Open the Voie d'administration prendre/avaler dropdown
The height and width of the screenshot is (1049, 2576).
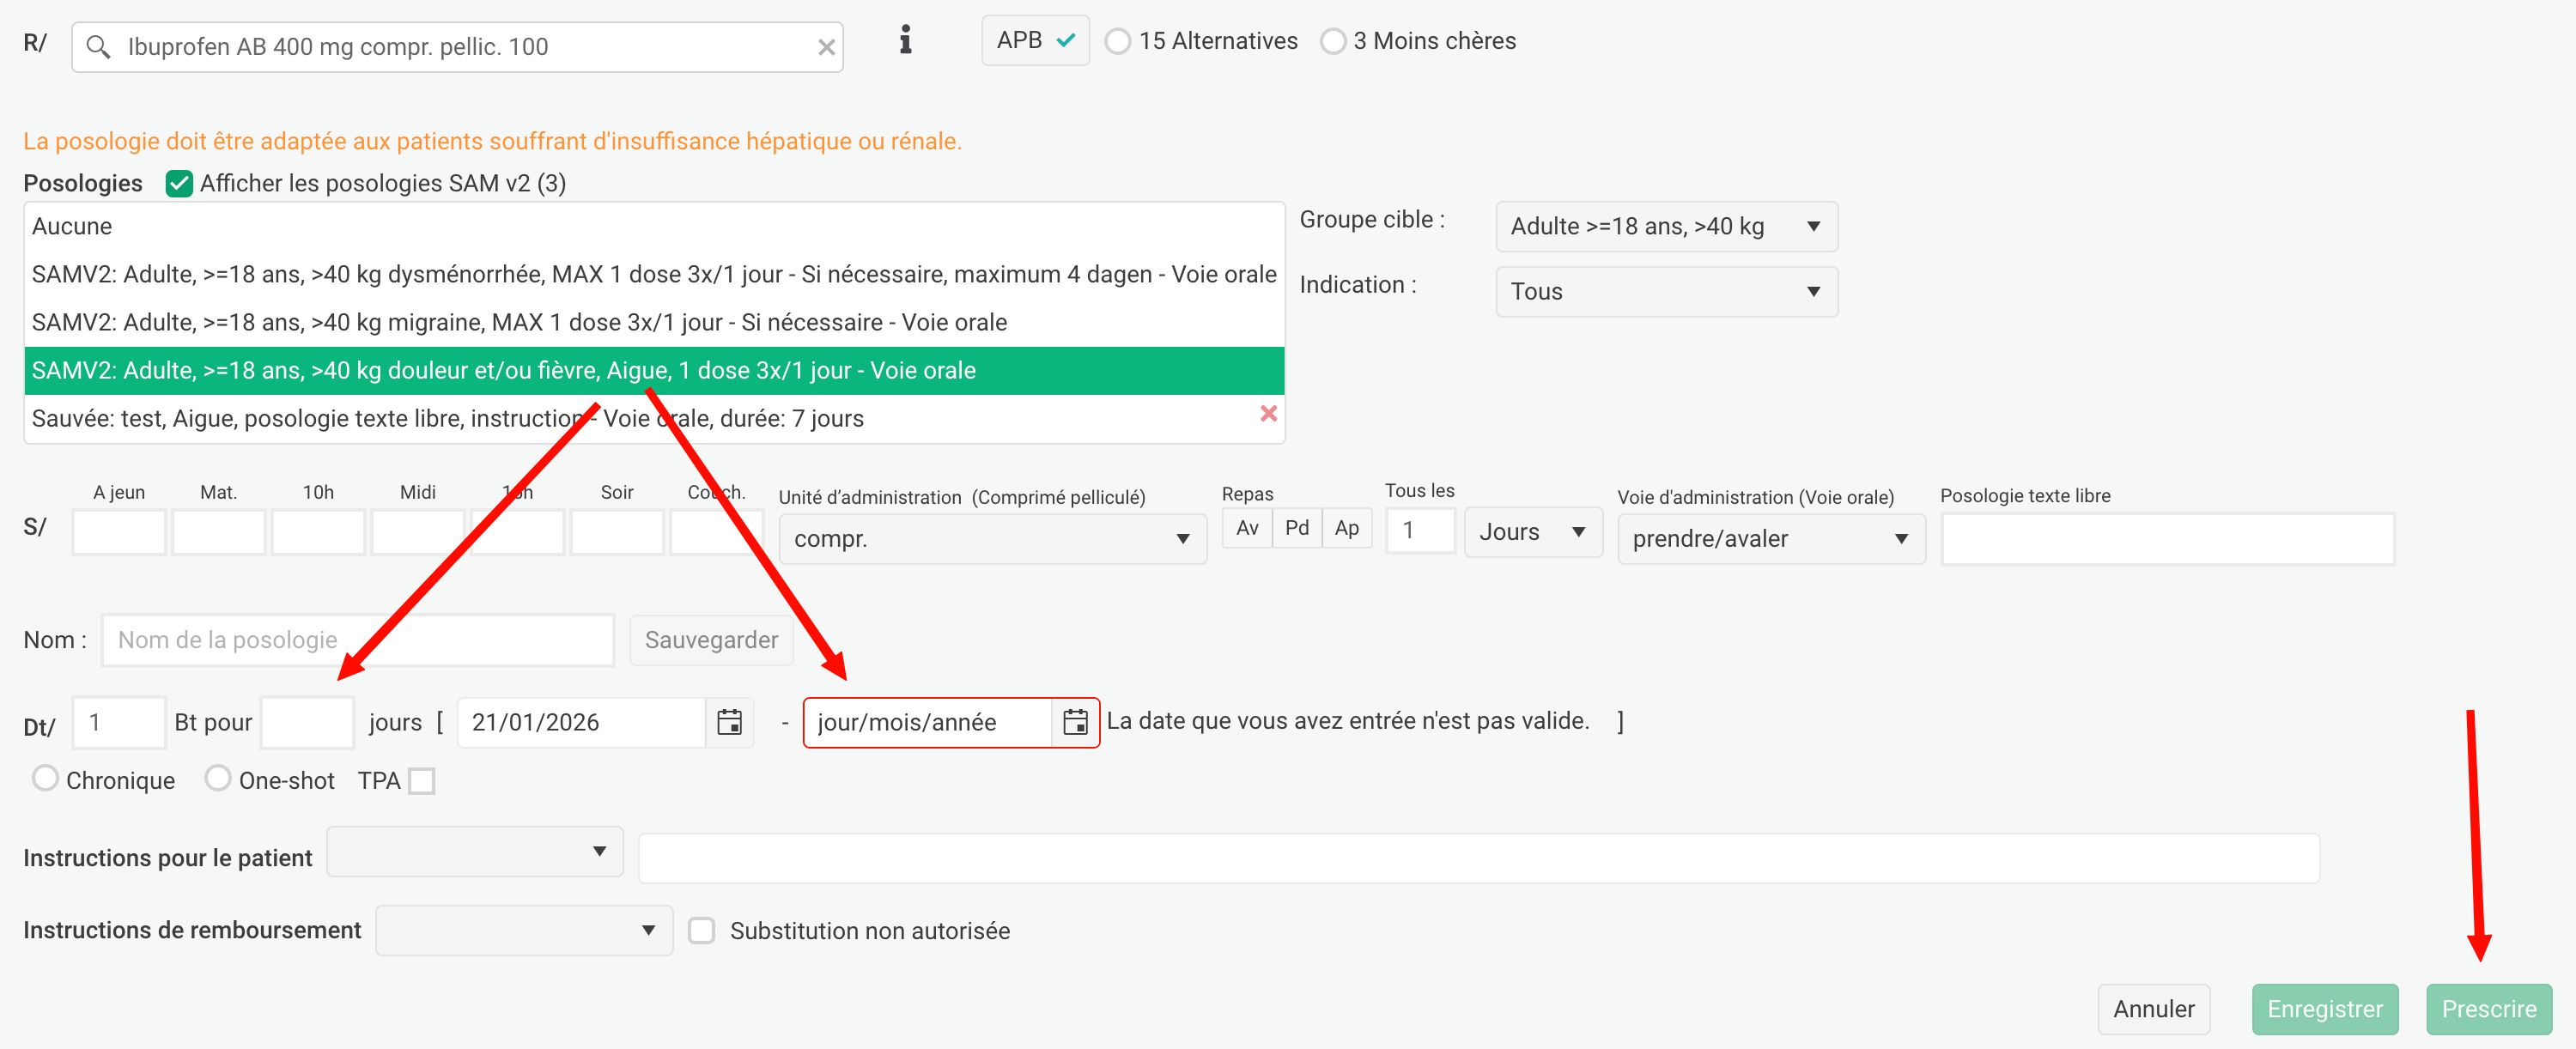[x=1770, y=539]
